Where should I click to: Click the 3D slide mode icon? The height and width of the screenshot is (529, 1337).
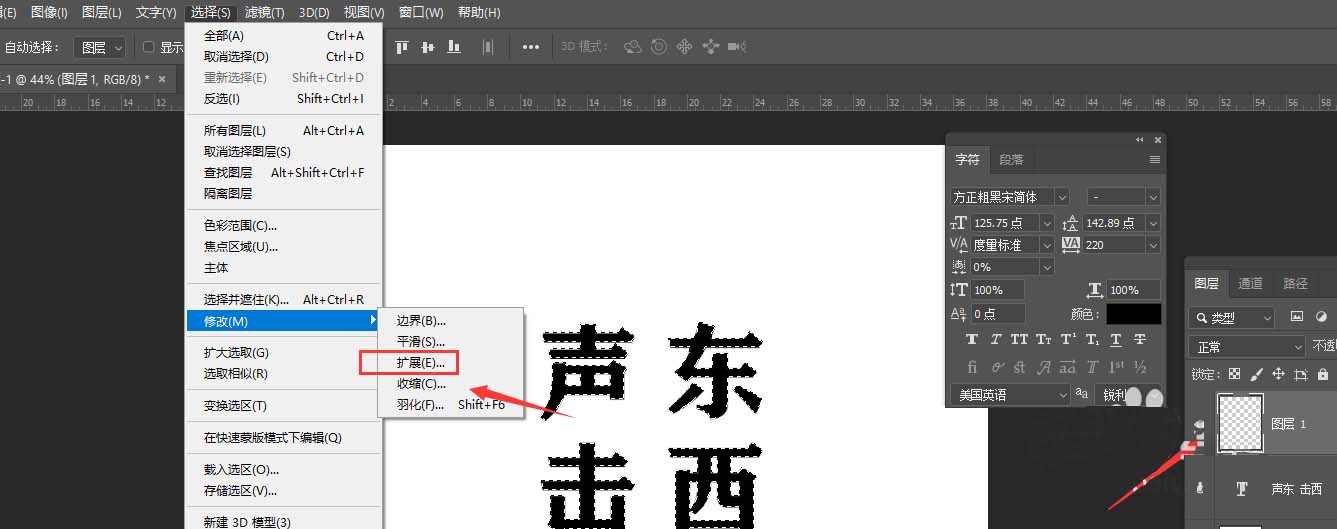click(x=711, y=47)
